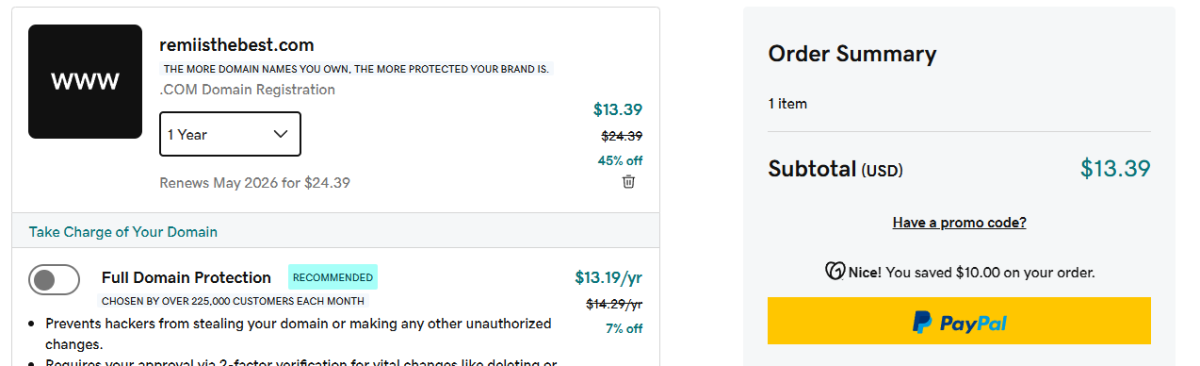Click the 45% off discount label
Viewport: 1200px width, 366px height.
620,160
